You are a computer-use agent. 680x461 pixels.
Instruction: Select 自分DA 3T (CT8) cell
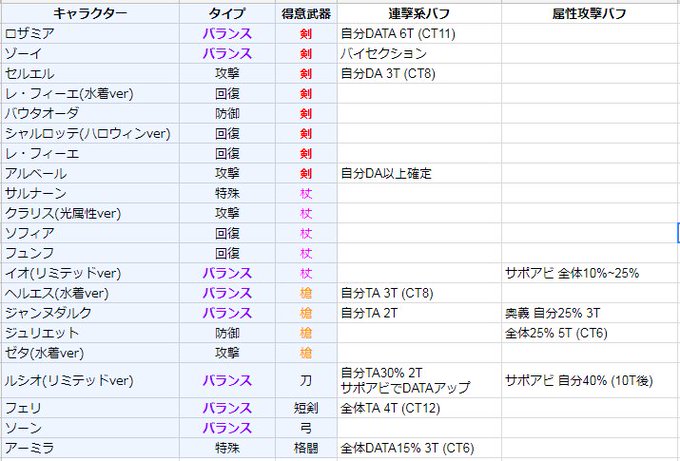pos(419,73)
